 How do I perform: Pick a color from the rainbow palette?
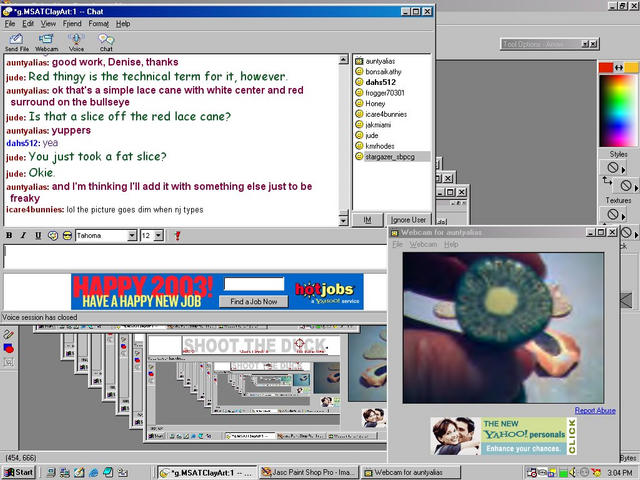(x=618, y=110)
